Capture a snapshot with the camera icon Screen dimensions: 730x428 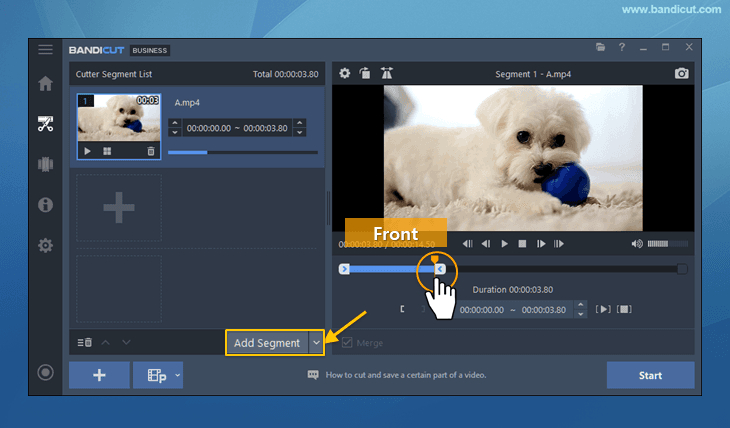pyautogui.click(x=682, y=74)
